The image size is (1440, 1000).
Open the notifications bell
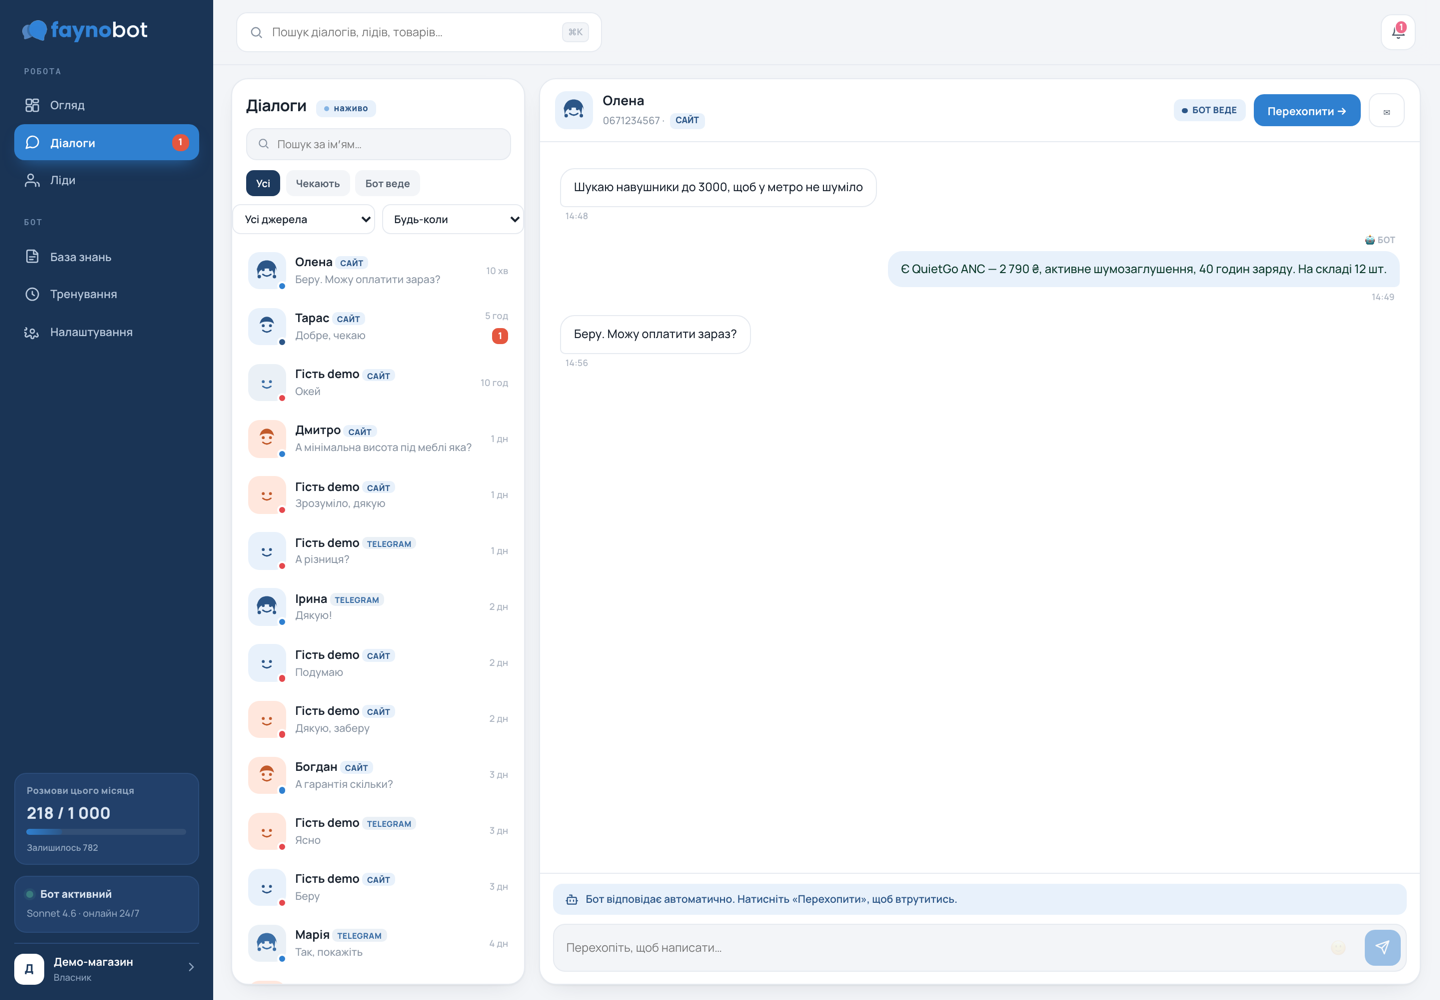[1398, 32]
